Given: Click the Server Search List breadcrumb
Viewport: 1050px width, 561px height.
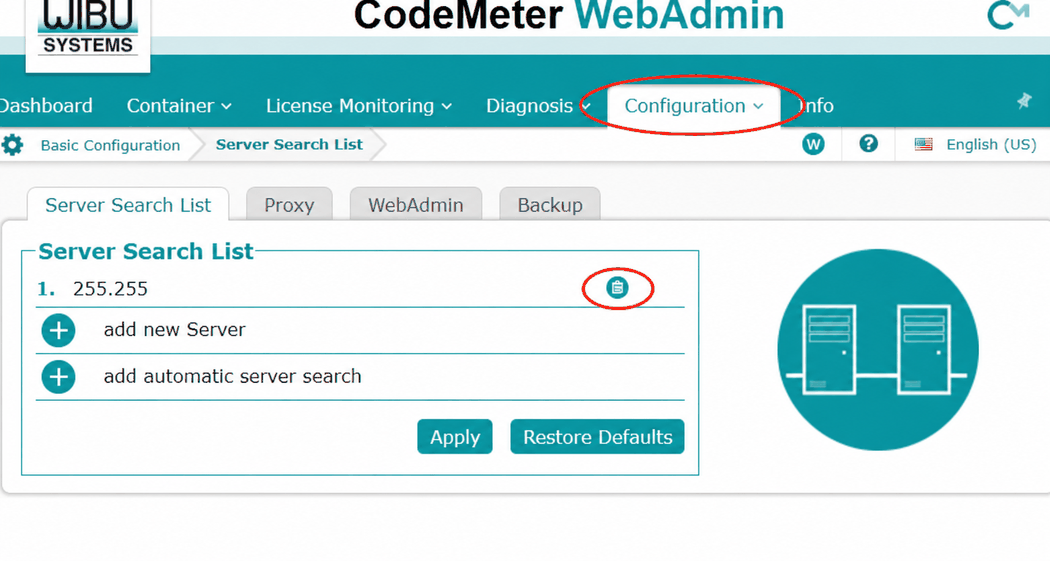Looking at the screenshot, I should 289,145.
